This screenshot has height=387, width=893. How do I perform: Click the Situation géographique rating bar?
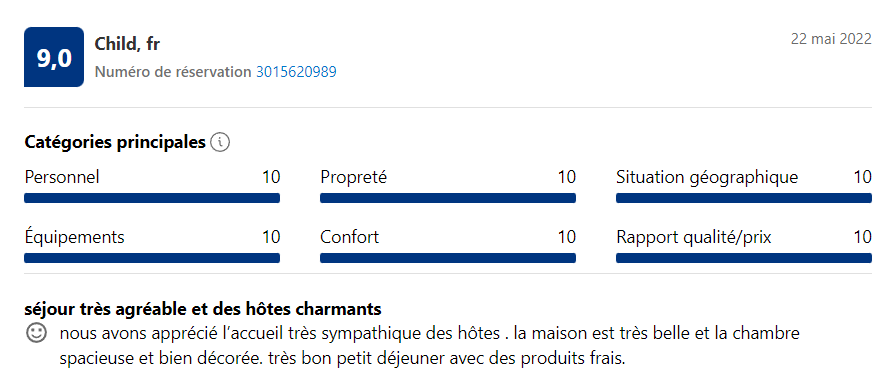[x=744, y=198]
